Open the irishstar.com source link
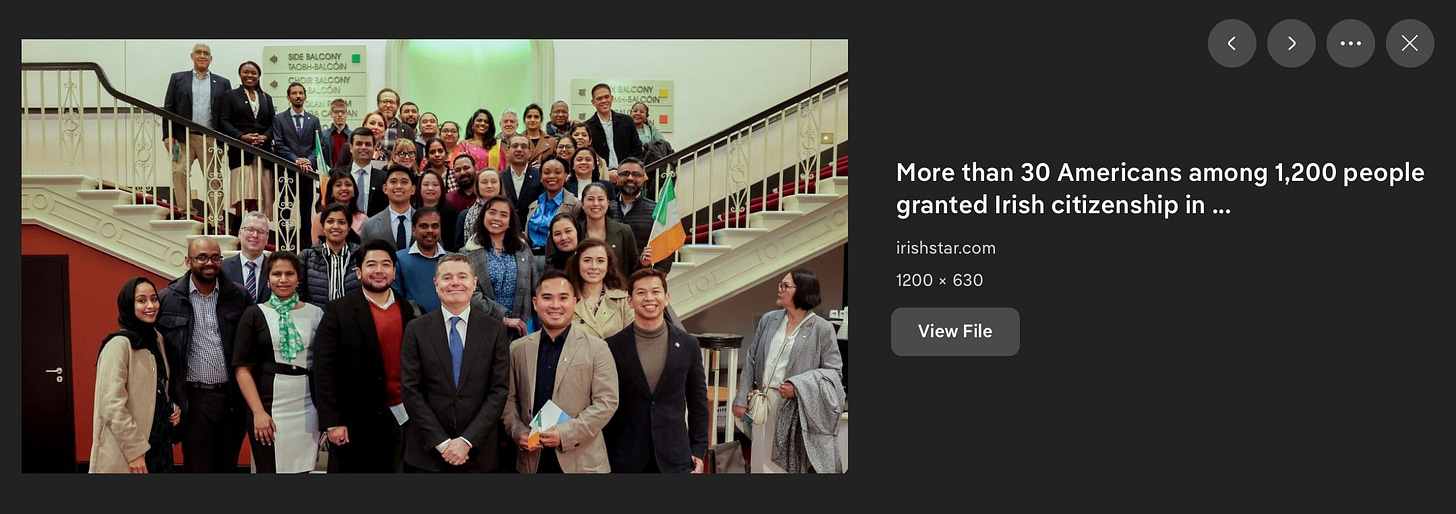This screenshot has height=514, width=1456. (946, 248)
